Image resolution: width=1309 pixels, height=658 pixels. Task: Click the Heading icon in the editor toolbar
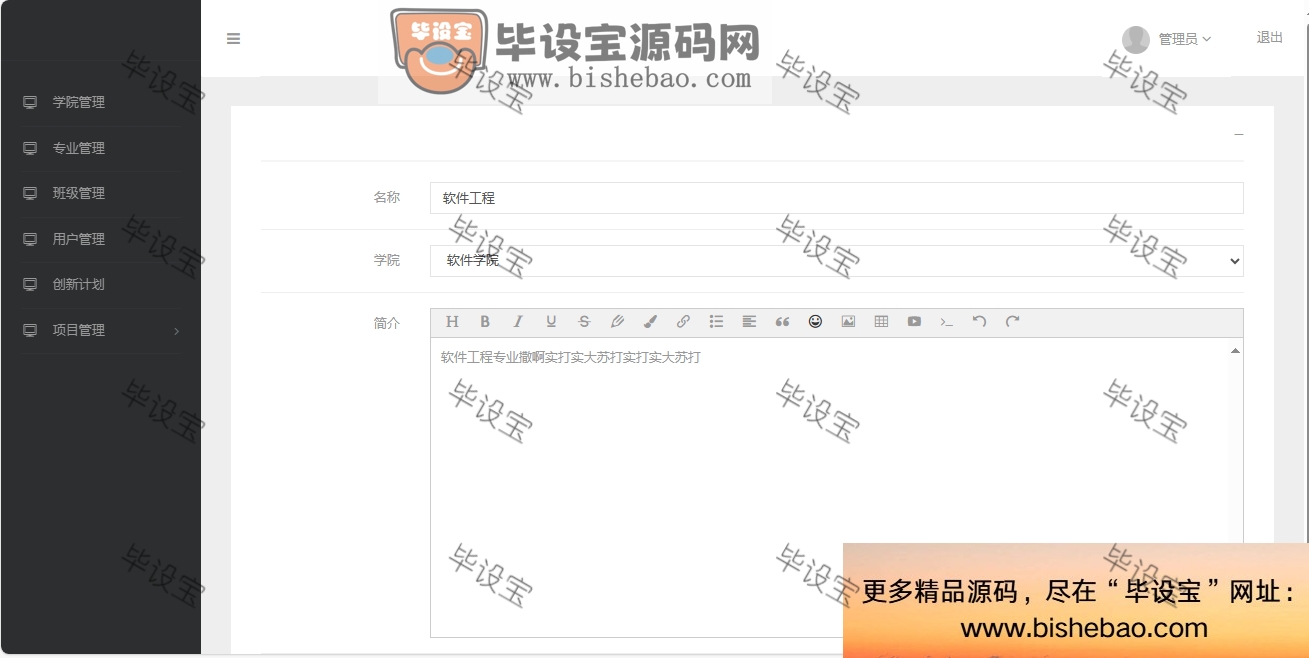tap(452, 321)
